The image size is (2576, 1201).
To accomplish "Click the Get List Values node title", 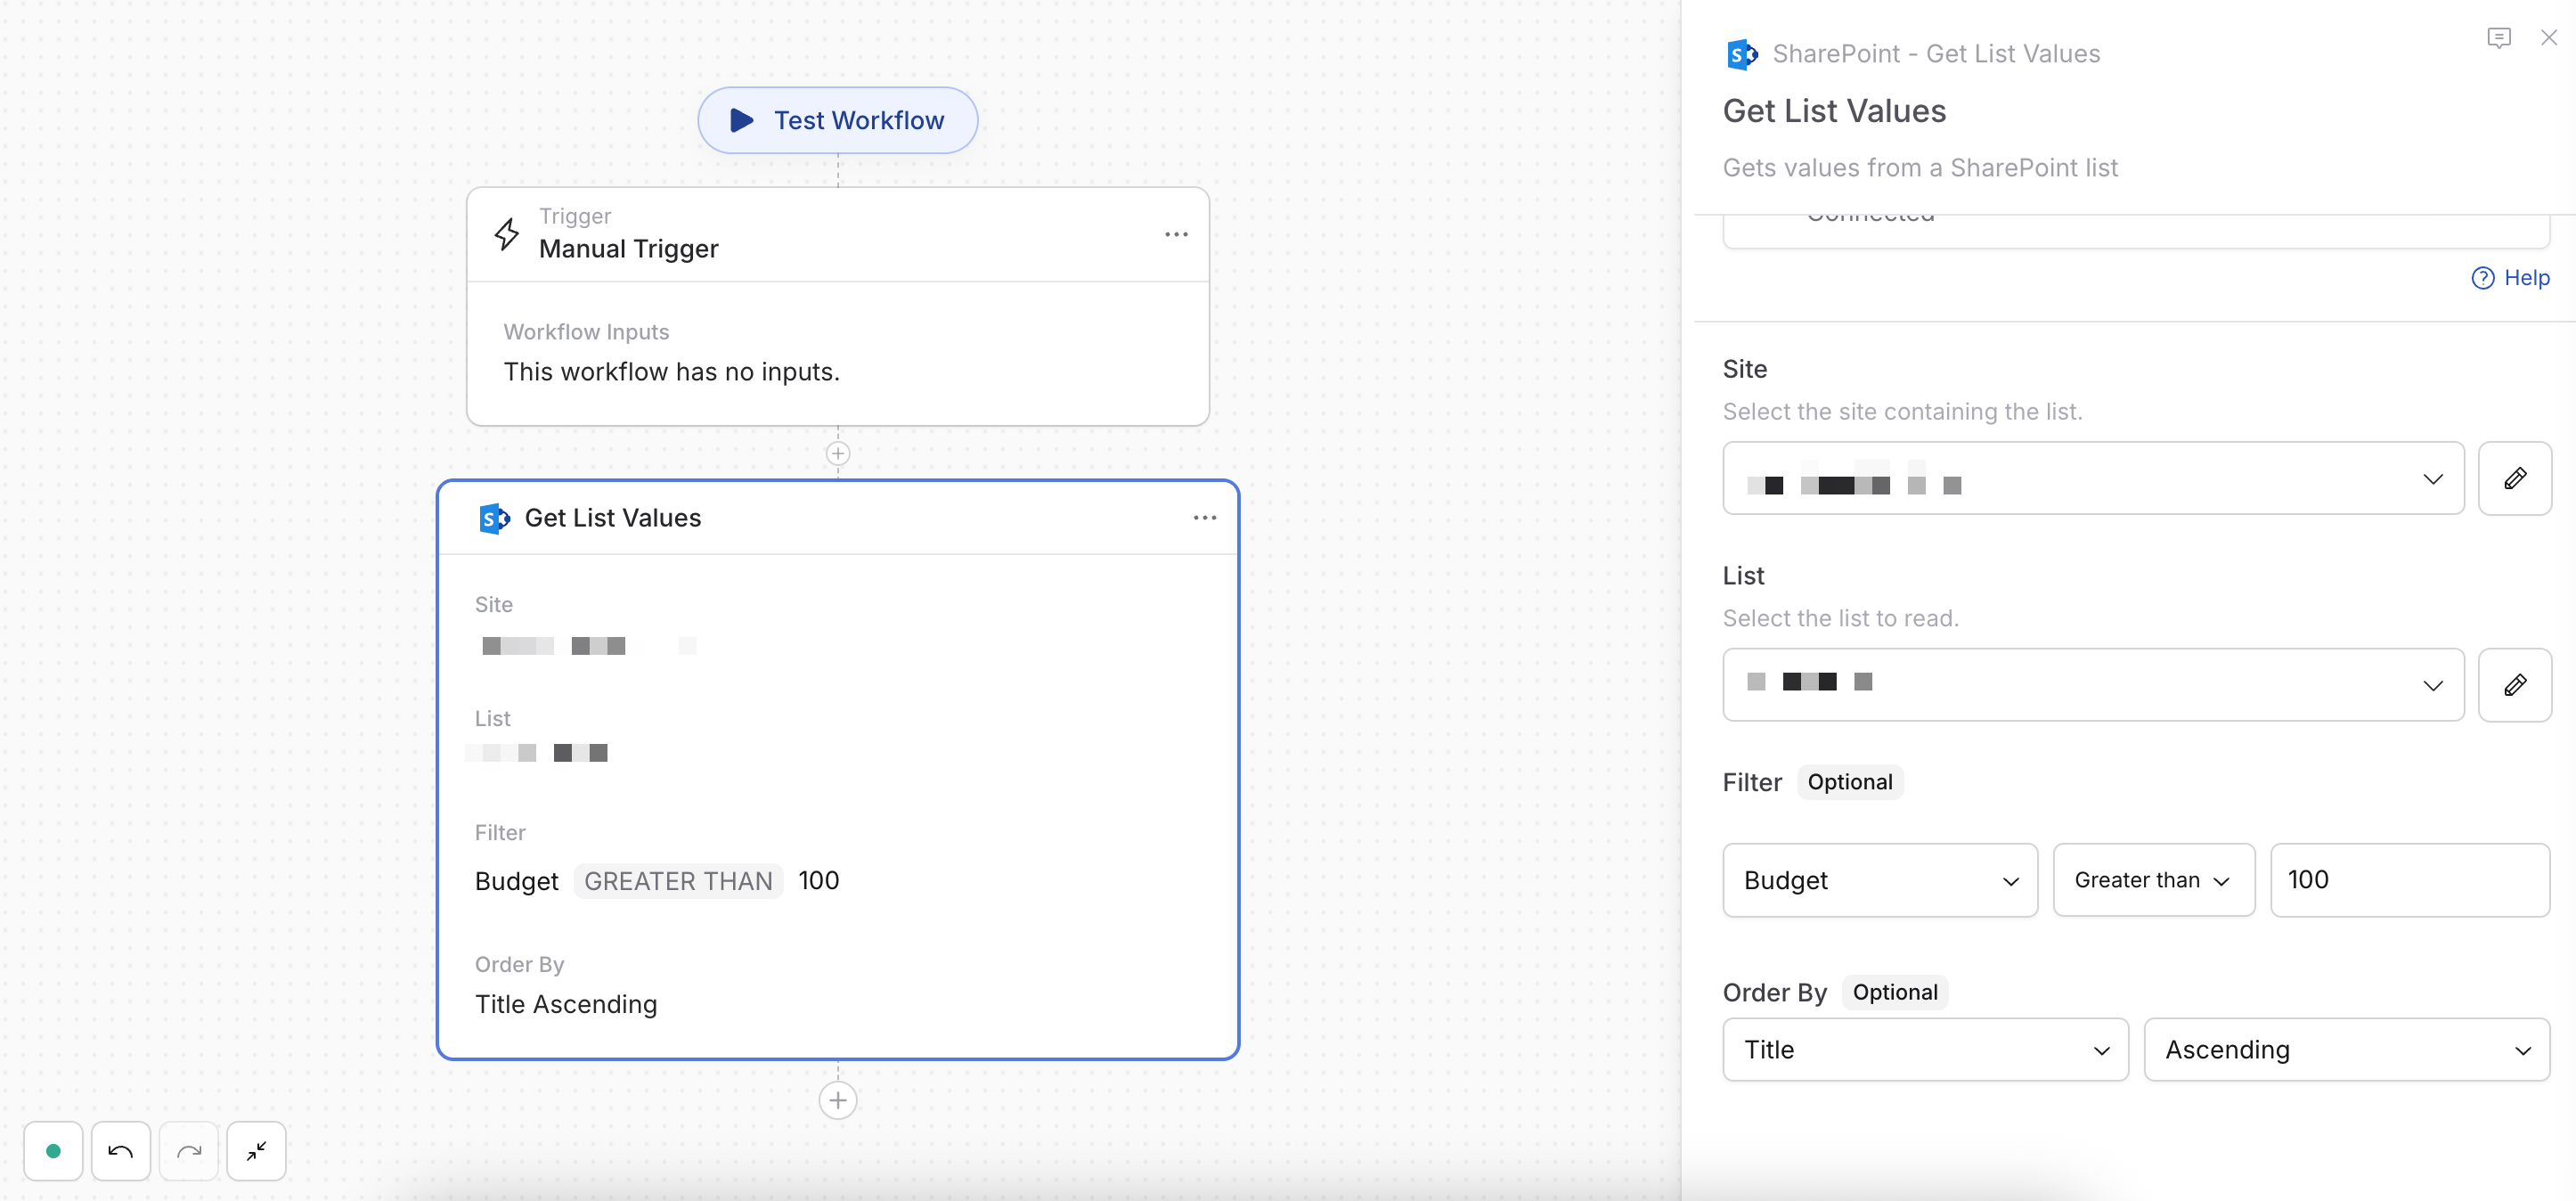I will (x=613, y=518).
